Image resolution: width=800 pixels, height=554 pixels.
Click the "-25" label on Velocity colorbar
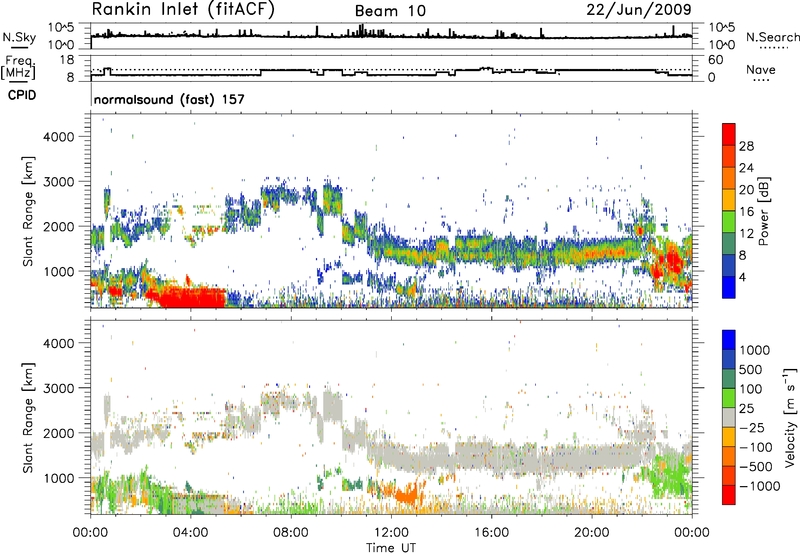point(750,428)
